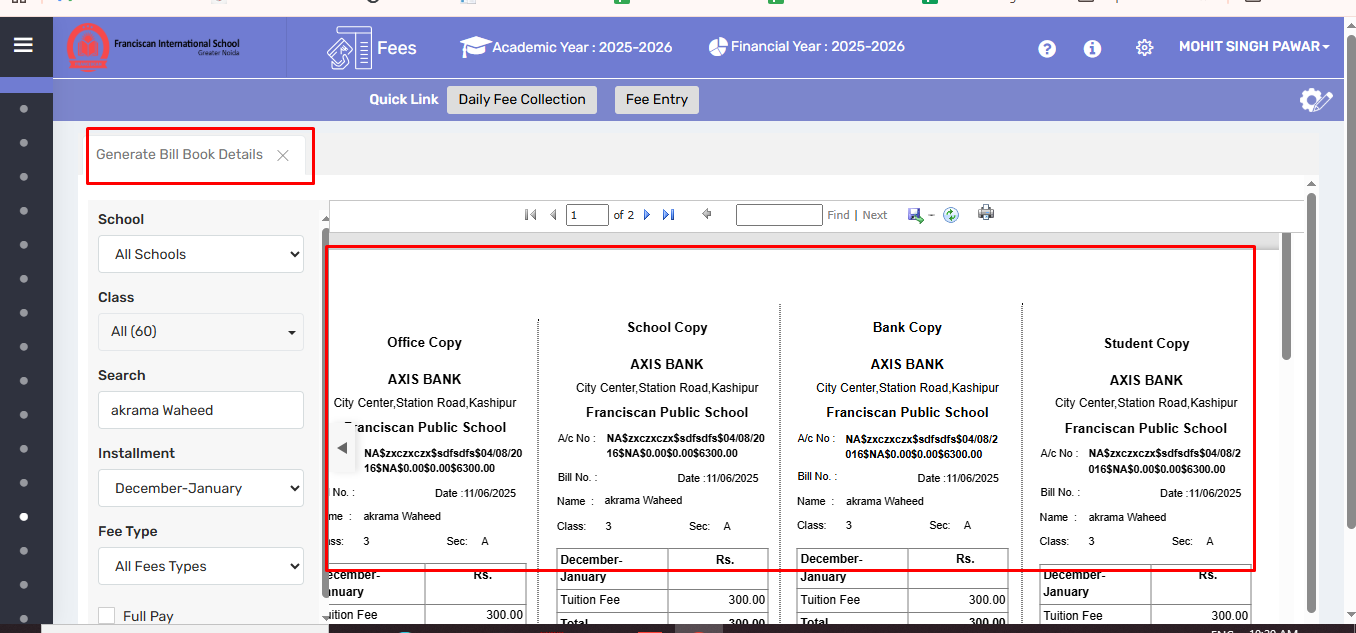This screenshot has width=1356, height=633.
Task: Go to last report page
Action: click(x=669, y=214)
